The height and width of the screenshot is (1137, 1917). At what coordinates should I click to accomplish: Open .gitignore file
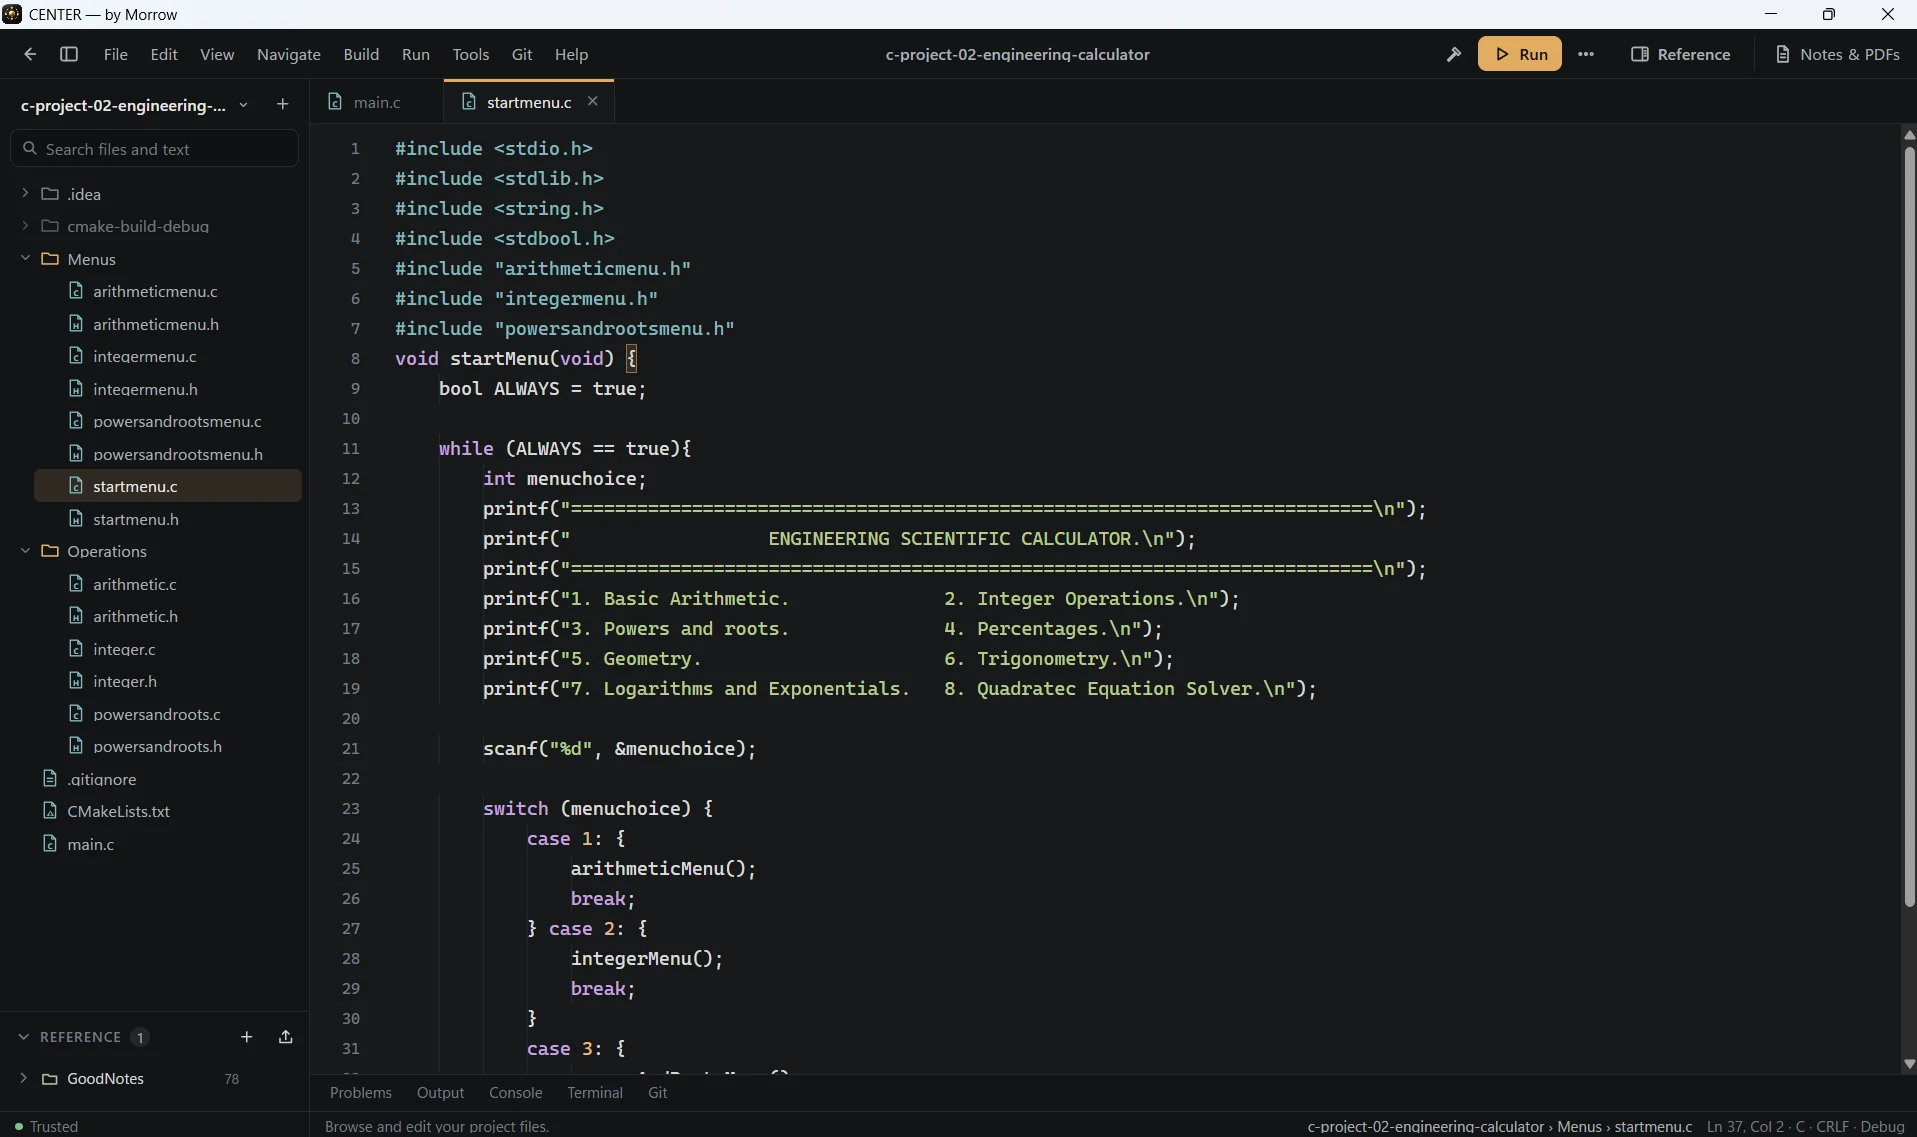click(101, 779)
